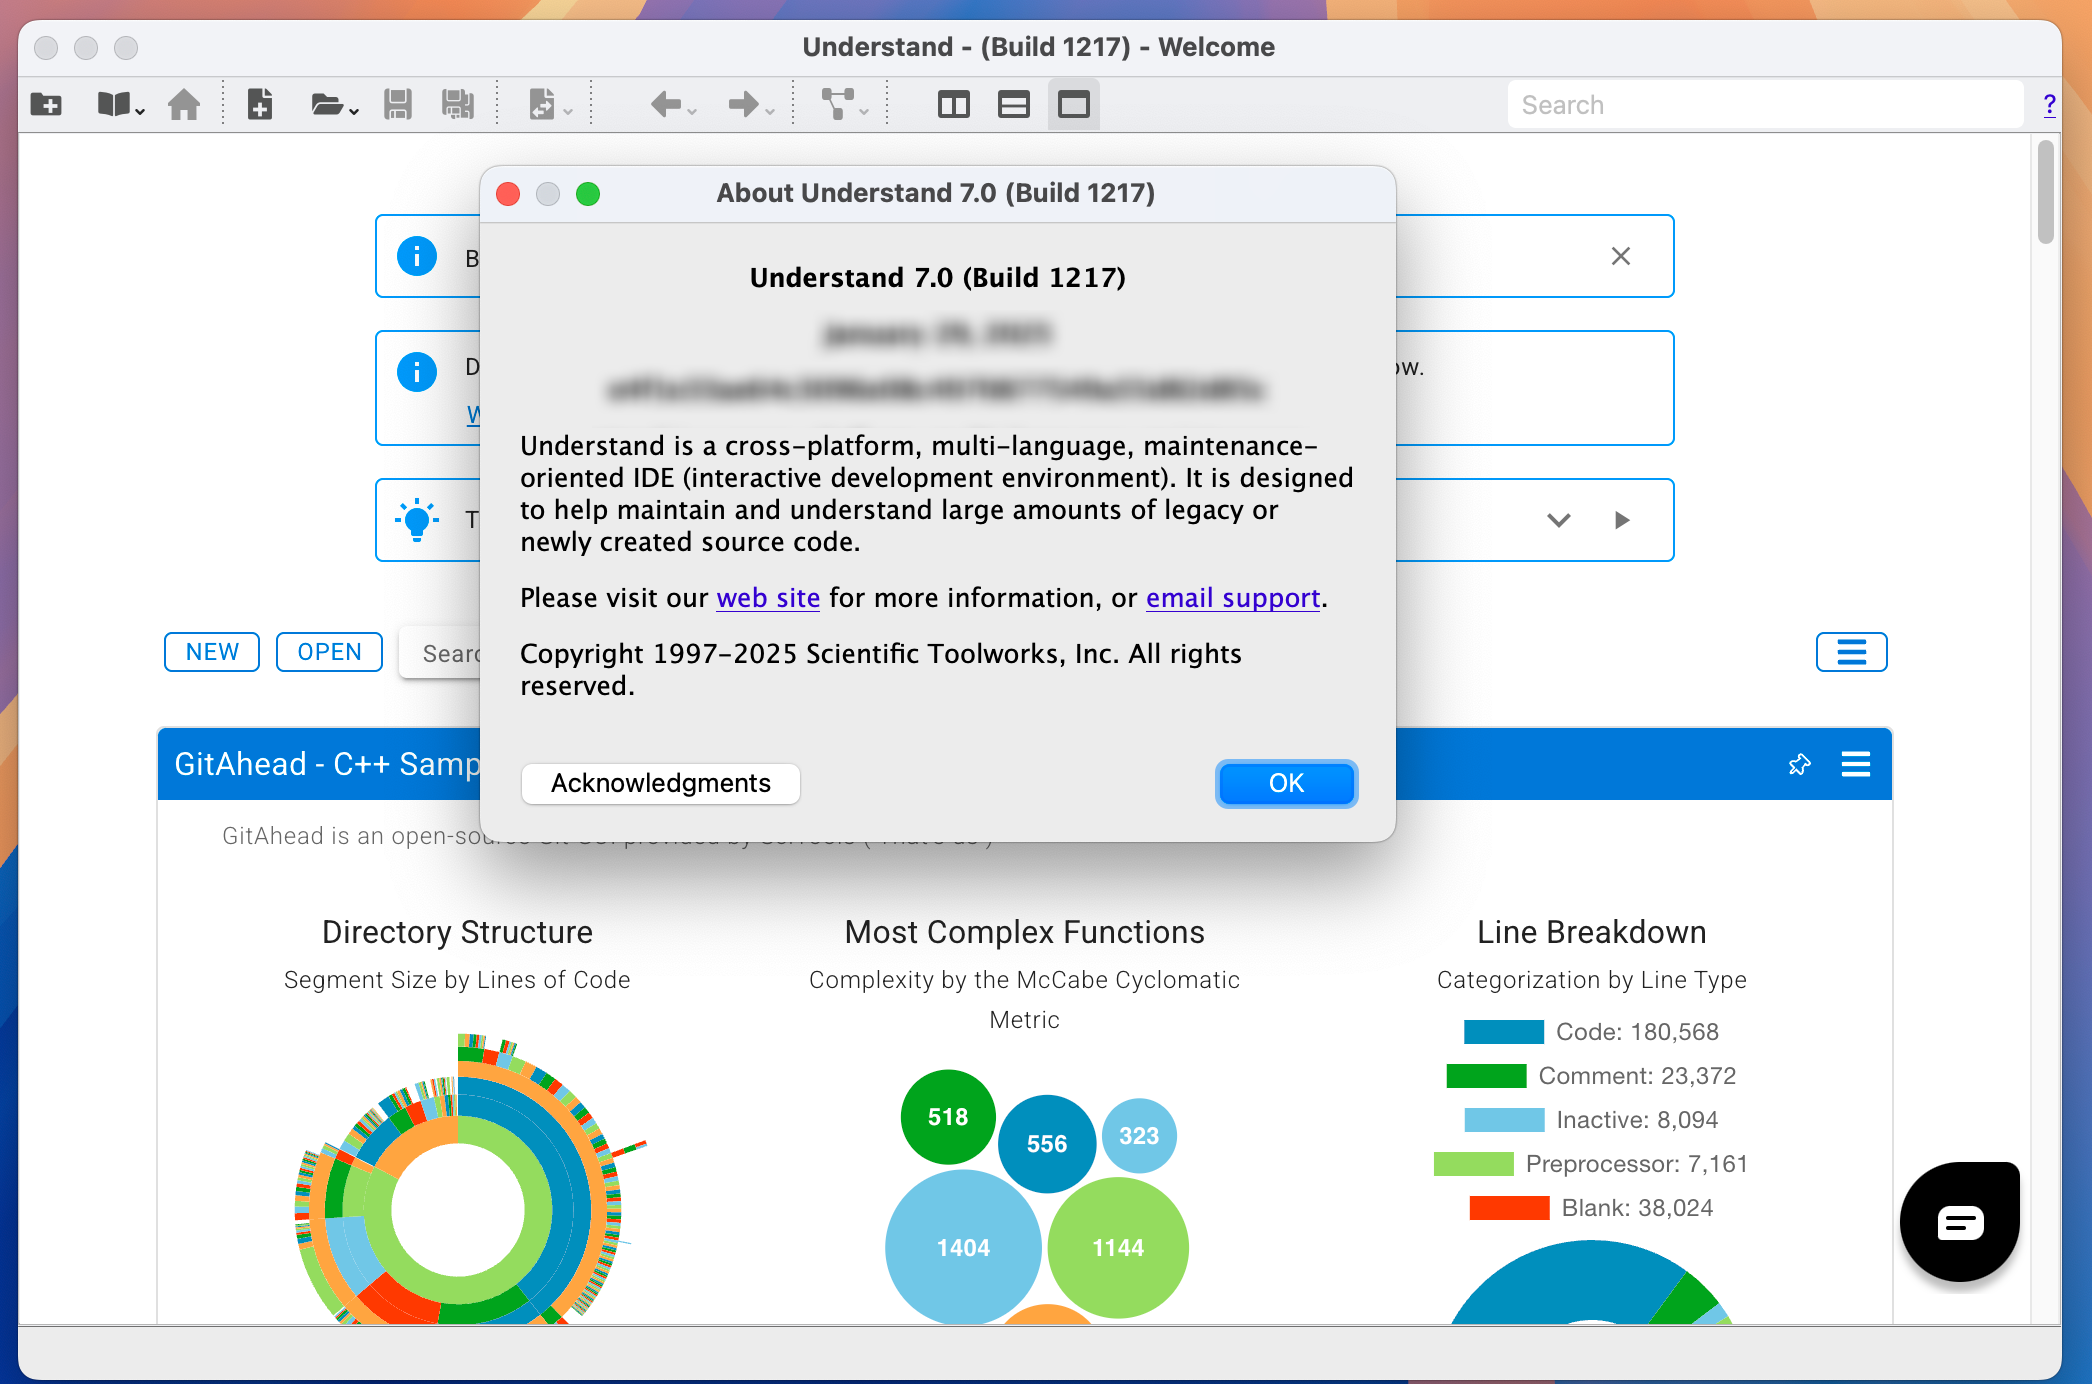Create a new file with toolbar icon
Image resolution: width=2092 pixels, height=1384 pixels.
click(x=260, y=104)
